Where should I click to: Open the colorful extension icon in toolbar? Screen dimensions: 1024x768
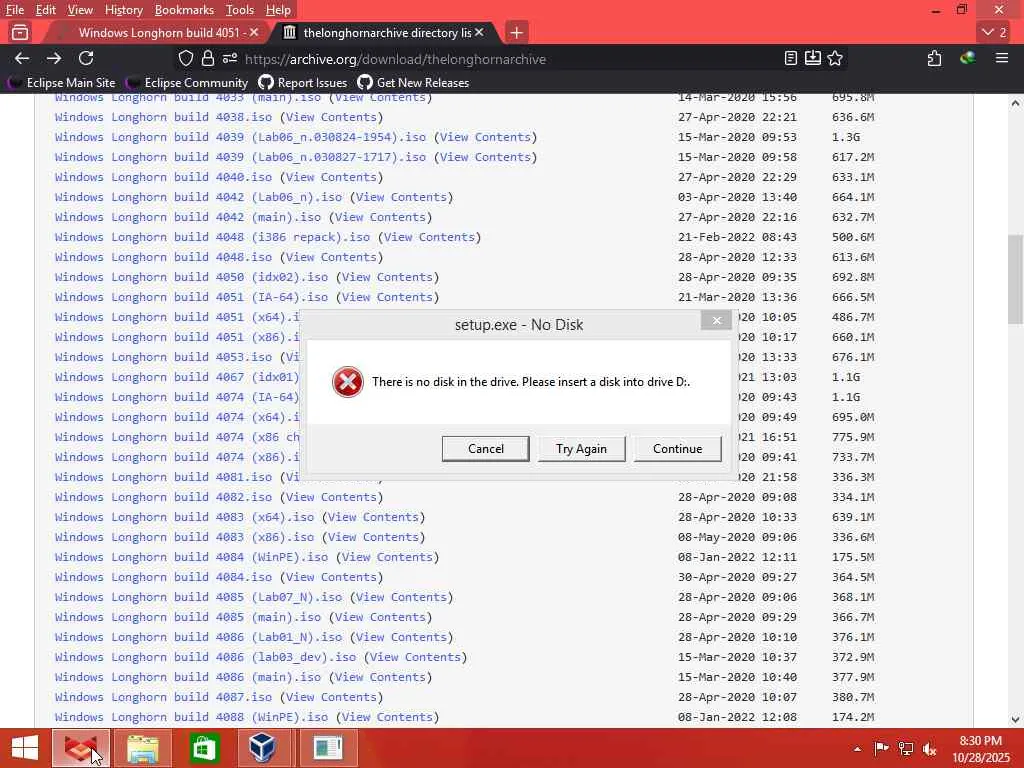tap(968, 59)
